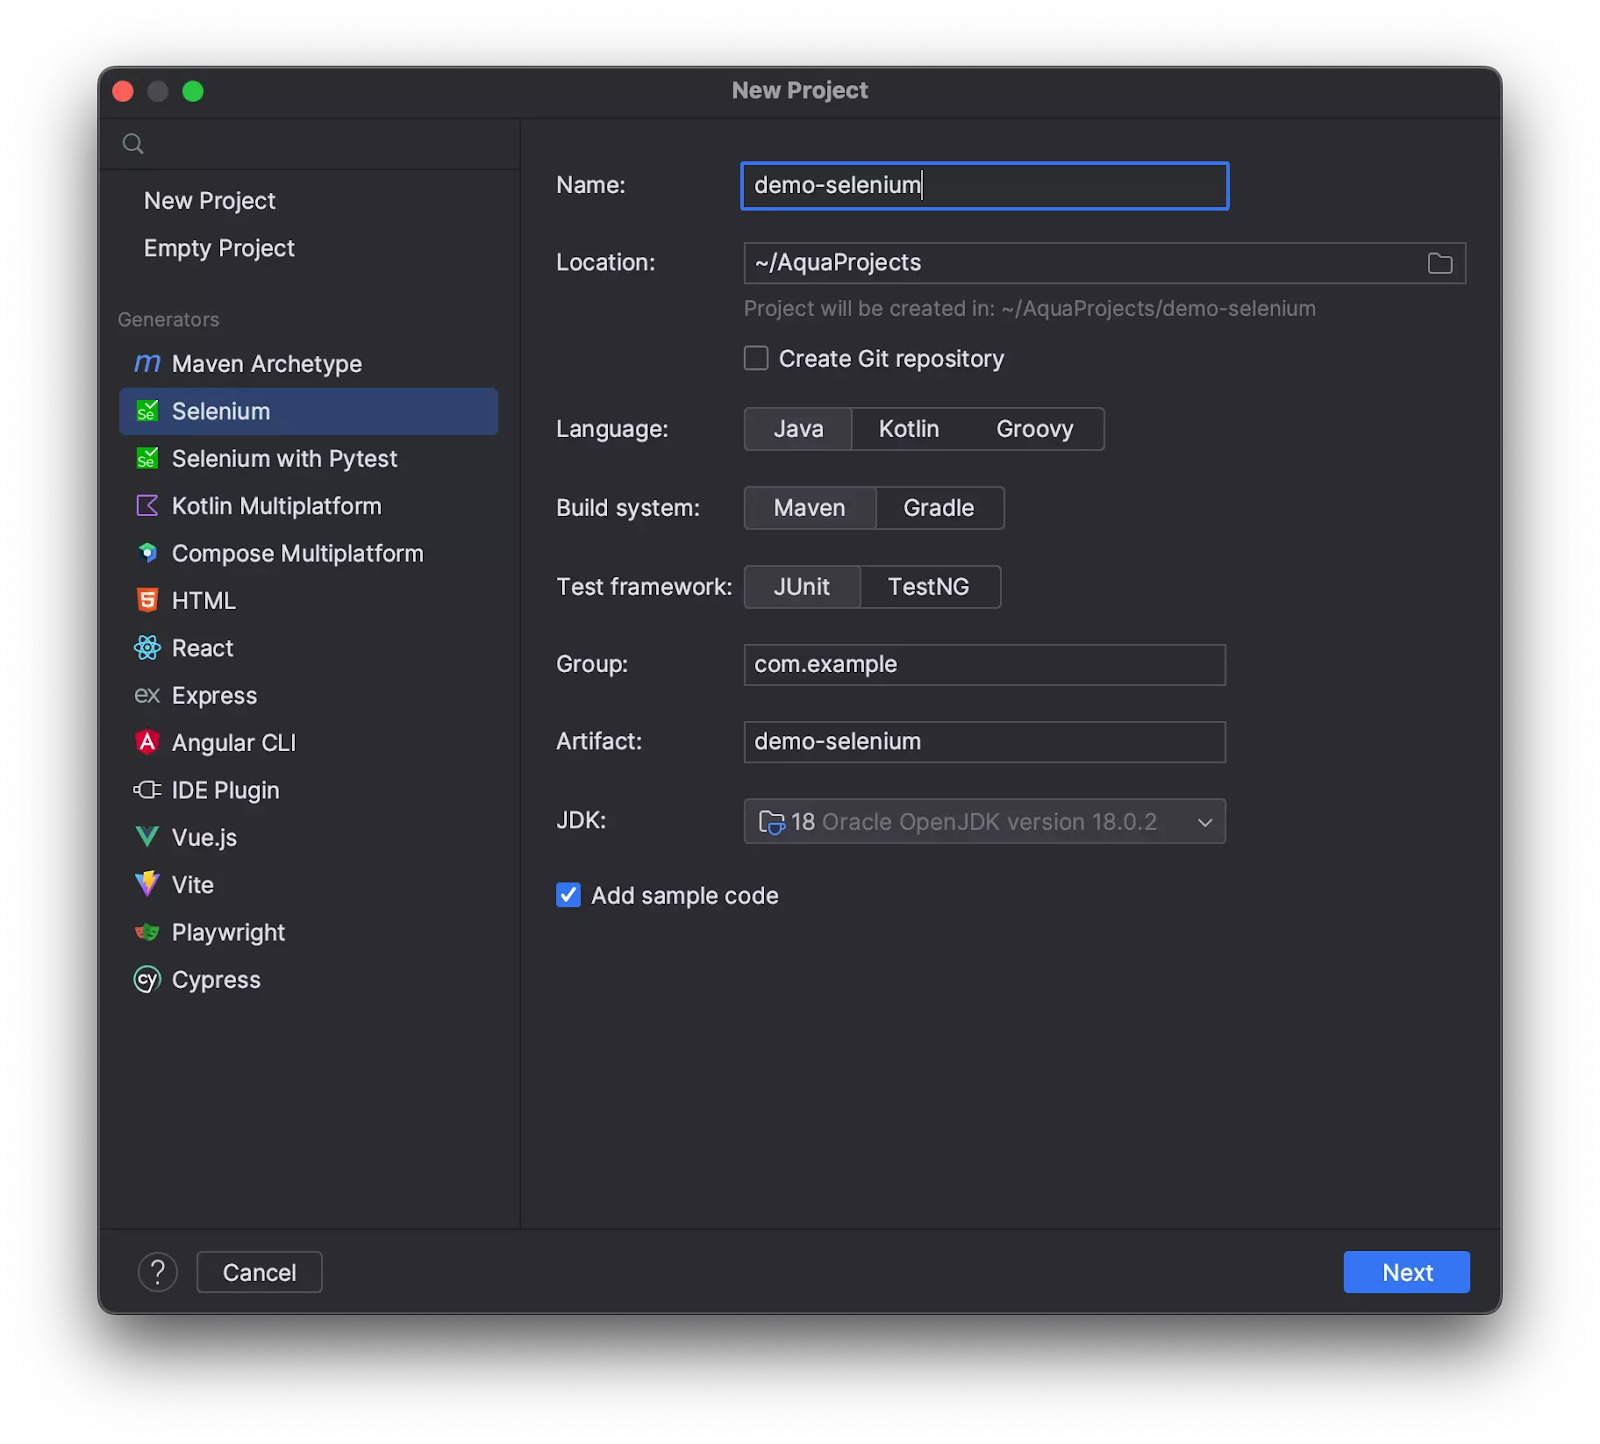1600x1444 pixels.
Task: Select HTML generator label
Action: 204,601
